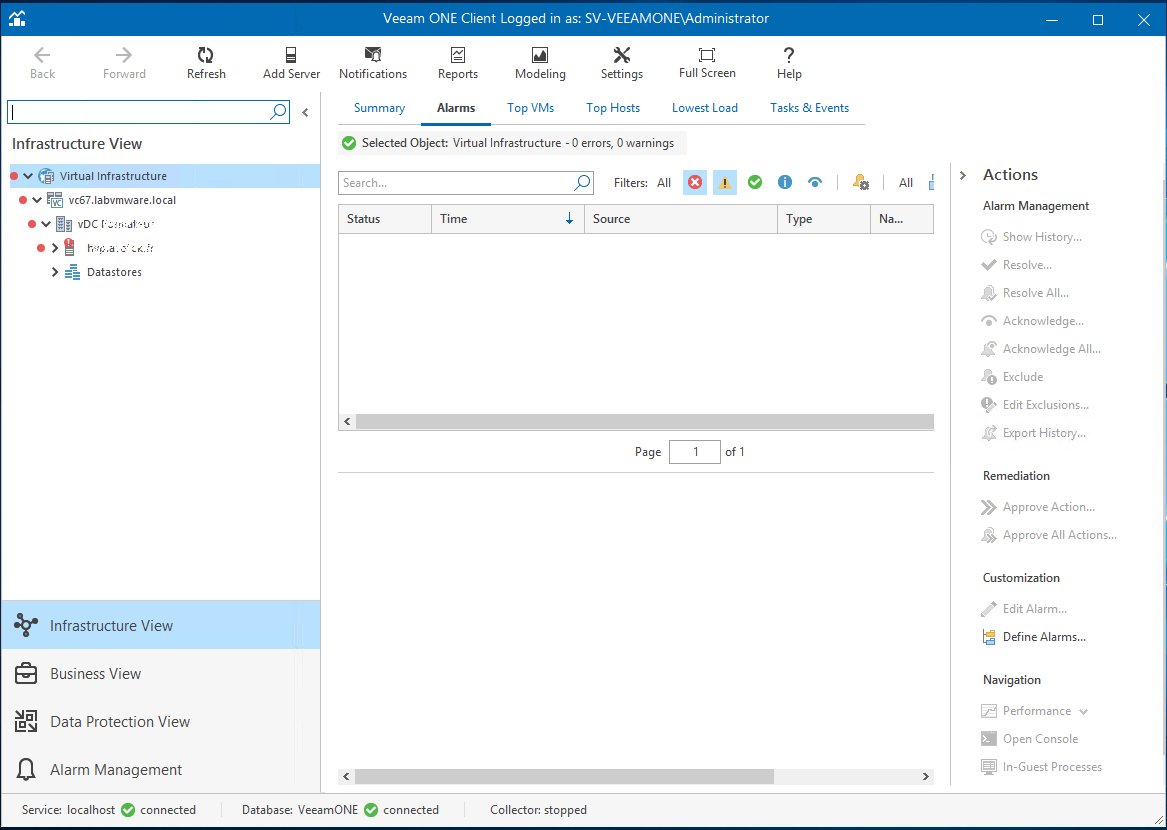Refresh the Veeam ONE view
This screenshot has height=830, width=1167.
(206, 63)
